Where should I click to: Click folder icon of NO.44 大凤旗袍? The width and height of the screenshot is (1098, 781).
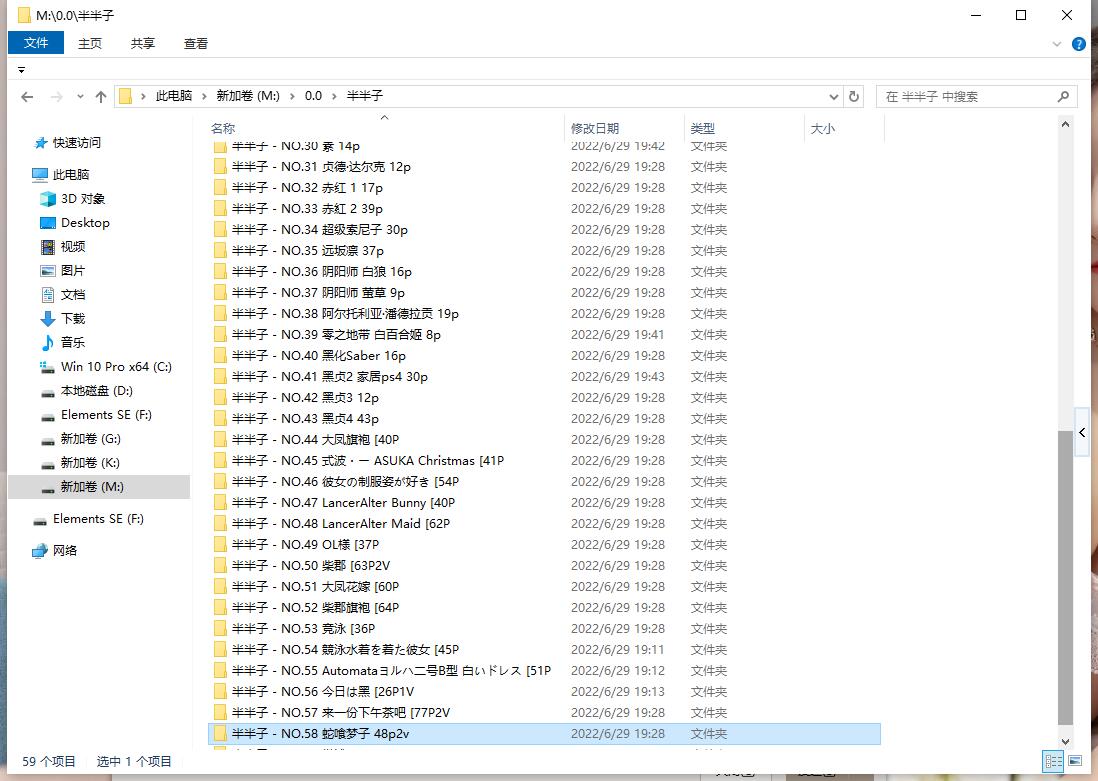pyautogui.click(x=220, y=440)
